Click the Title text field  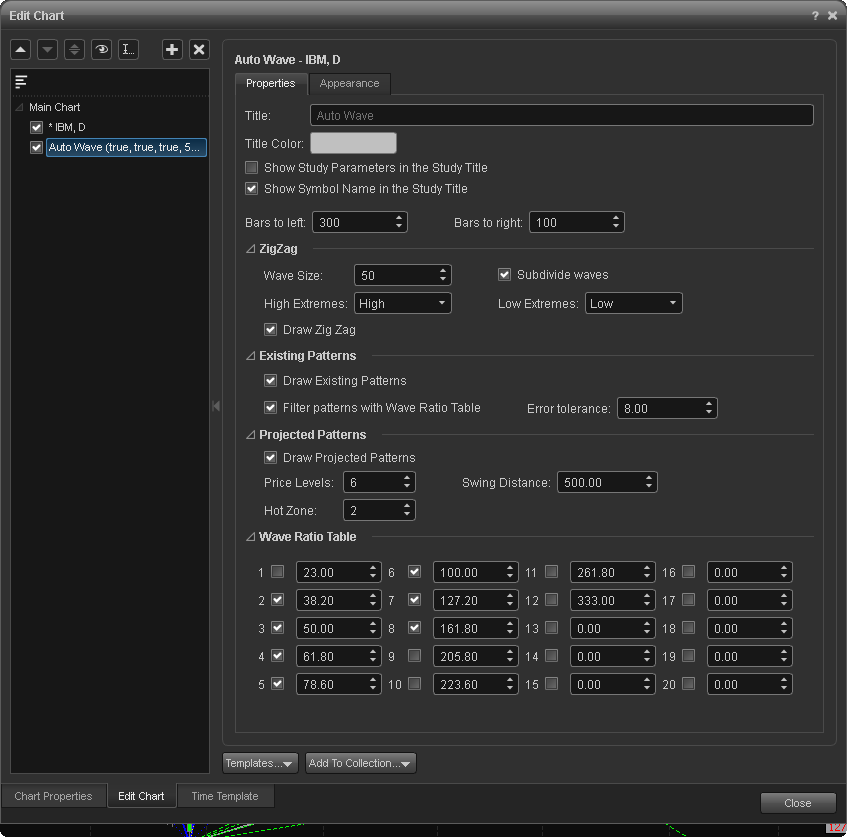(x=562, y=115)
